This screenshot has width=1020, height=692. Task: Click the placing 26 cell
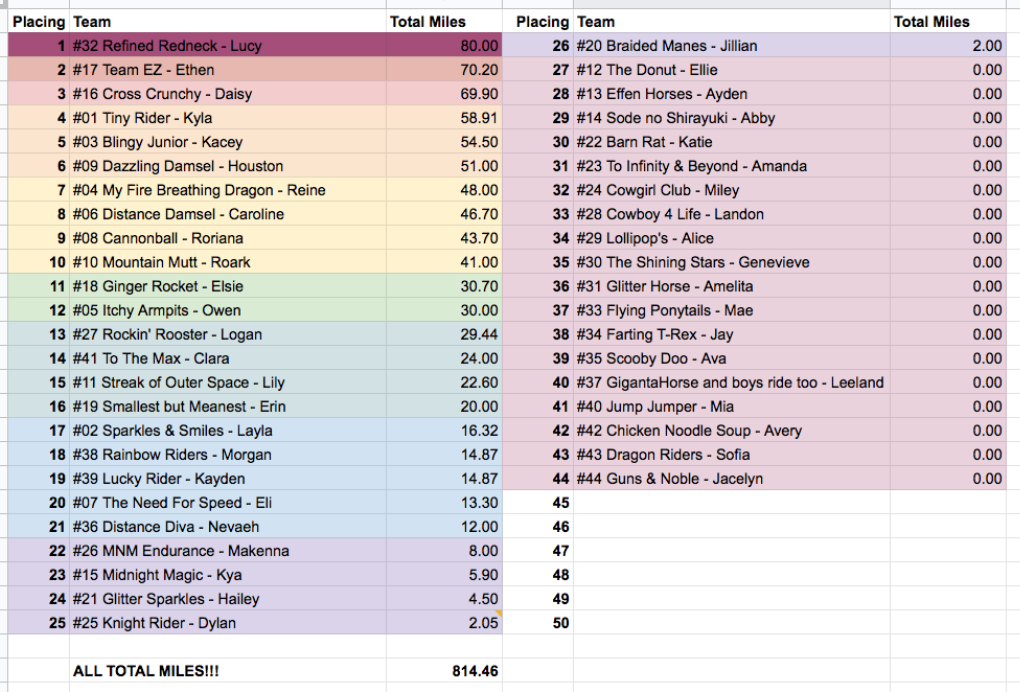pyautogui.click(x=538, y=46)
